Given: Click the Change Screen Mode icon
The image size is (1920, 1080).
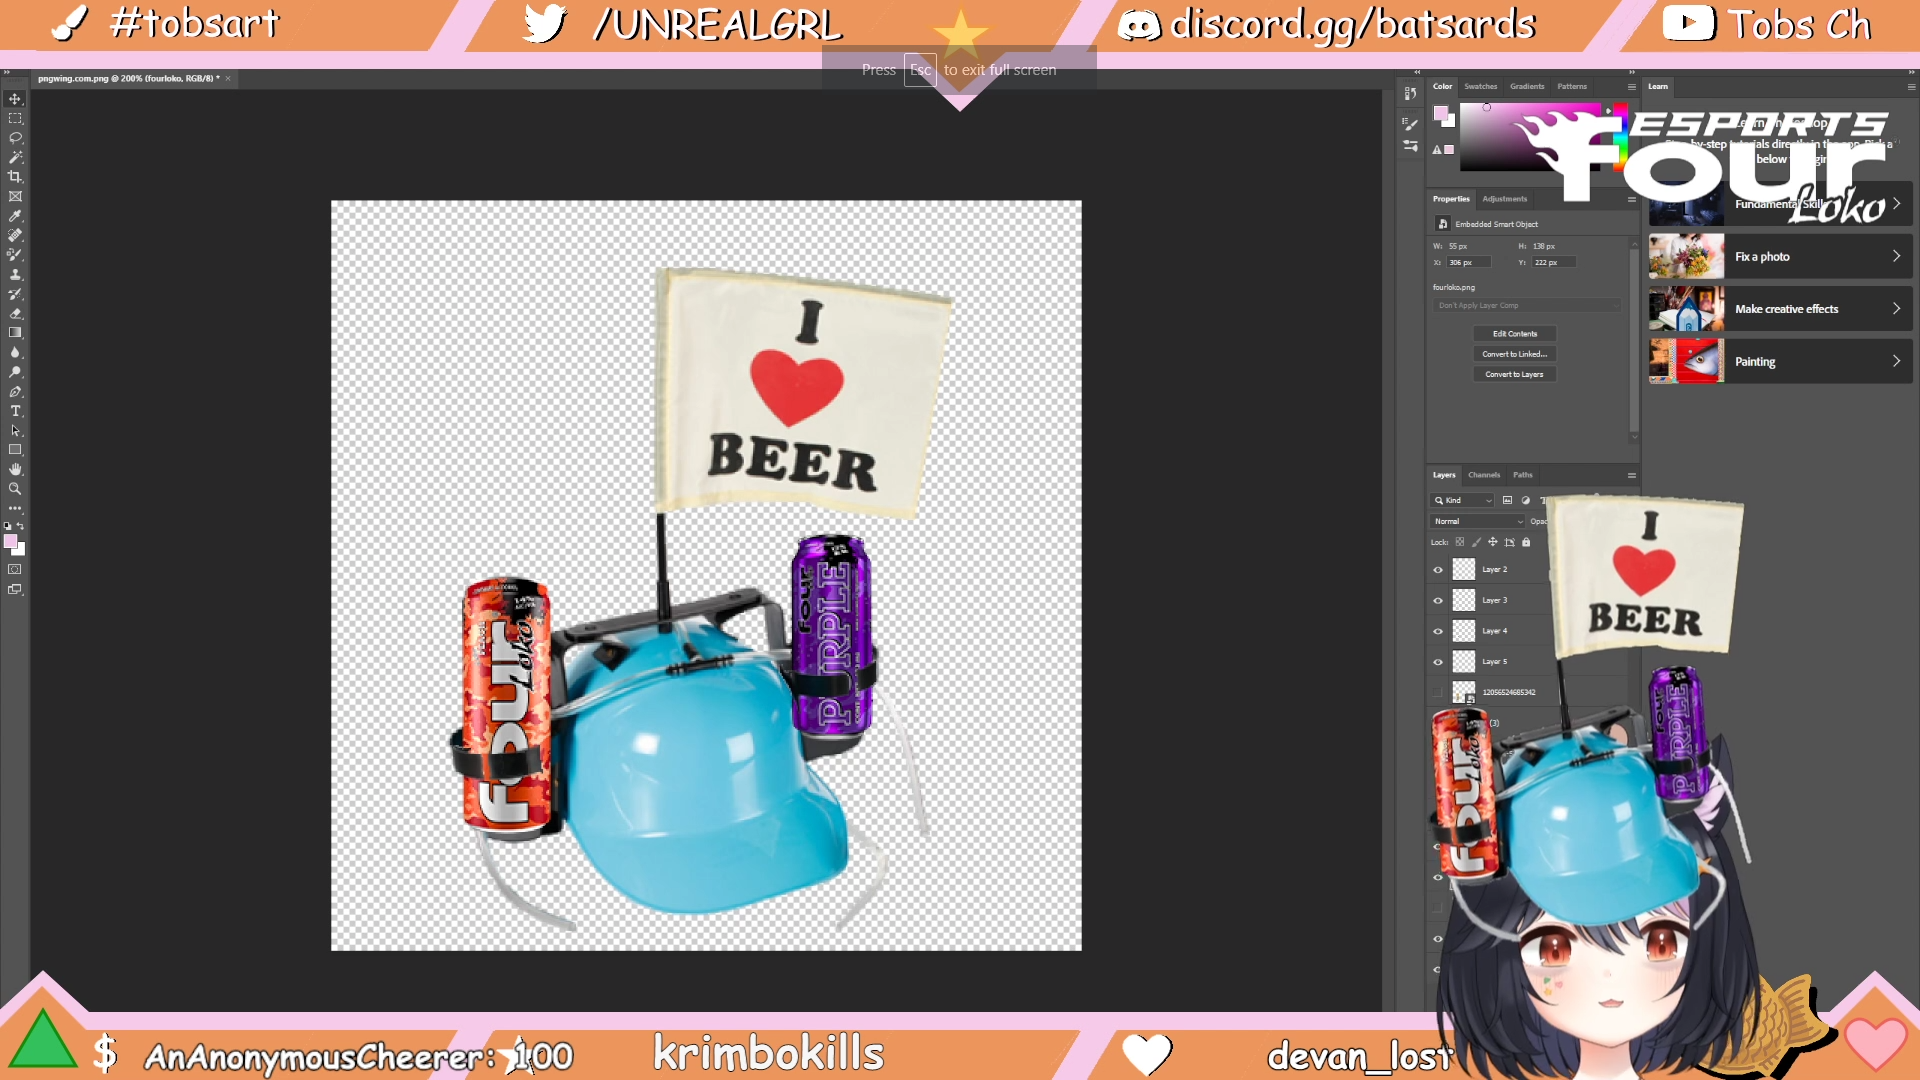Looking at the screenshot, I should click(x=15, y=590).
